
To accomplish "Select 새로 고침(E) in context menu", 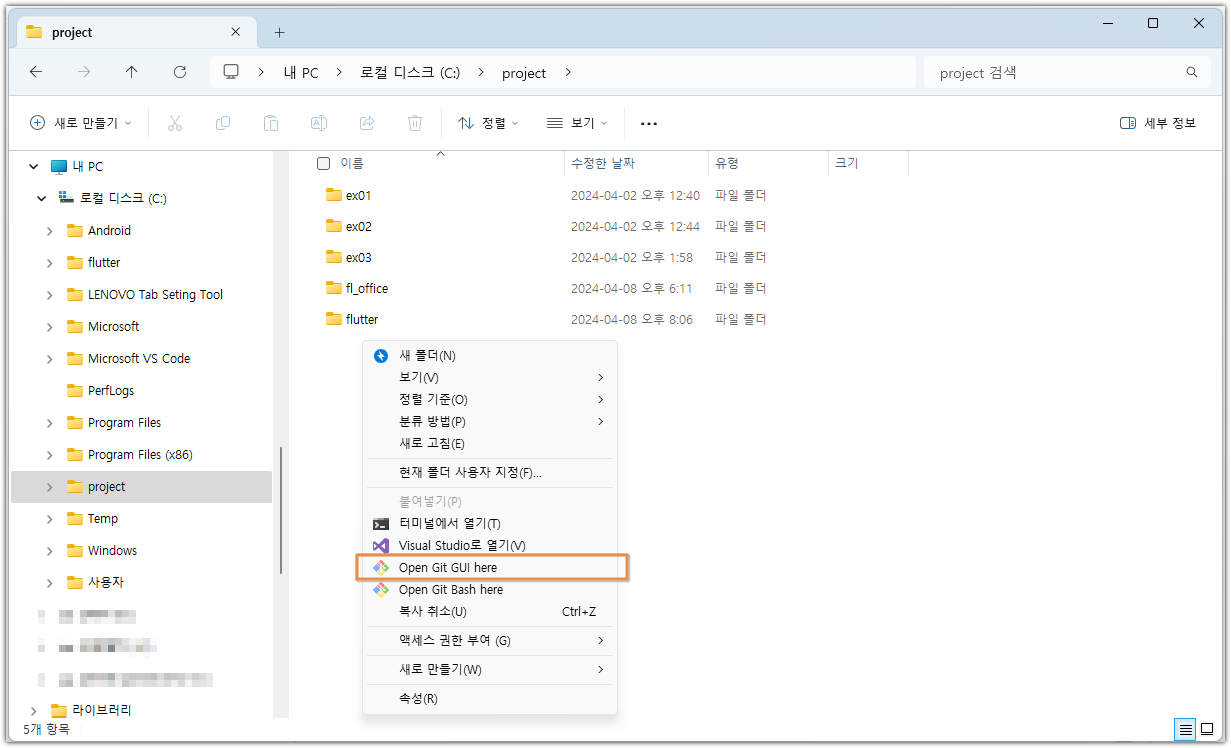I will coord(490,443).
